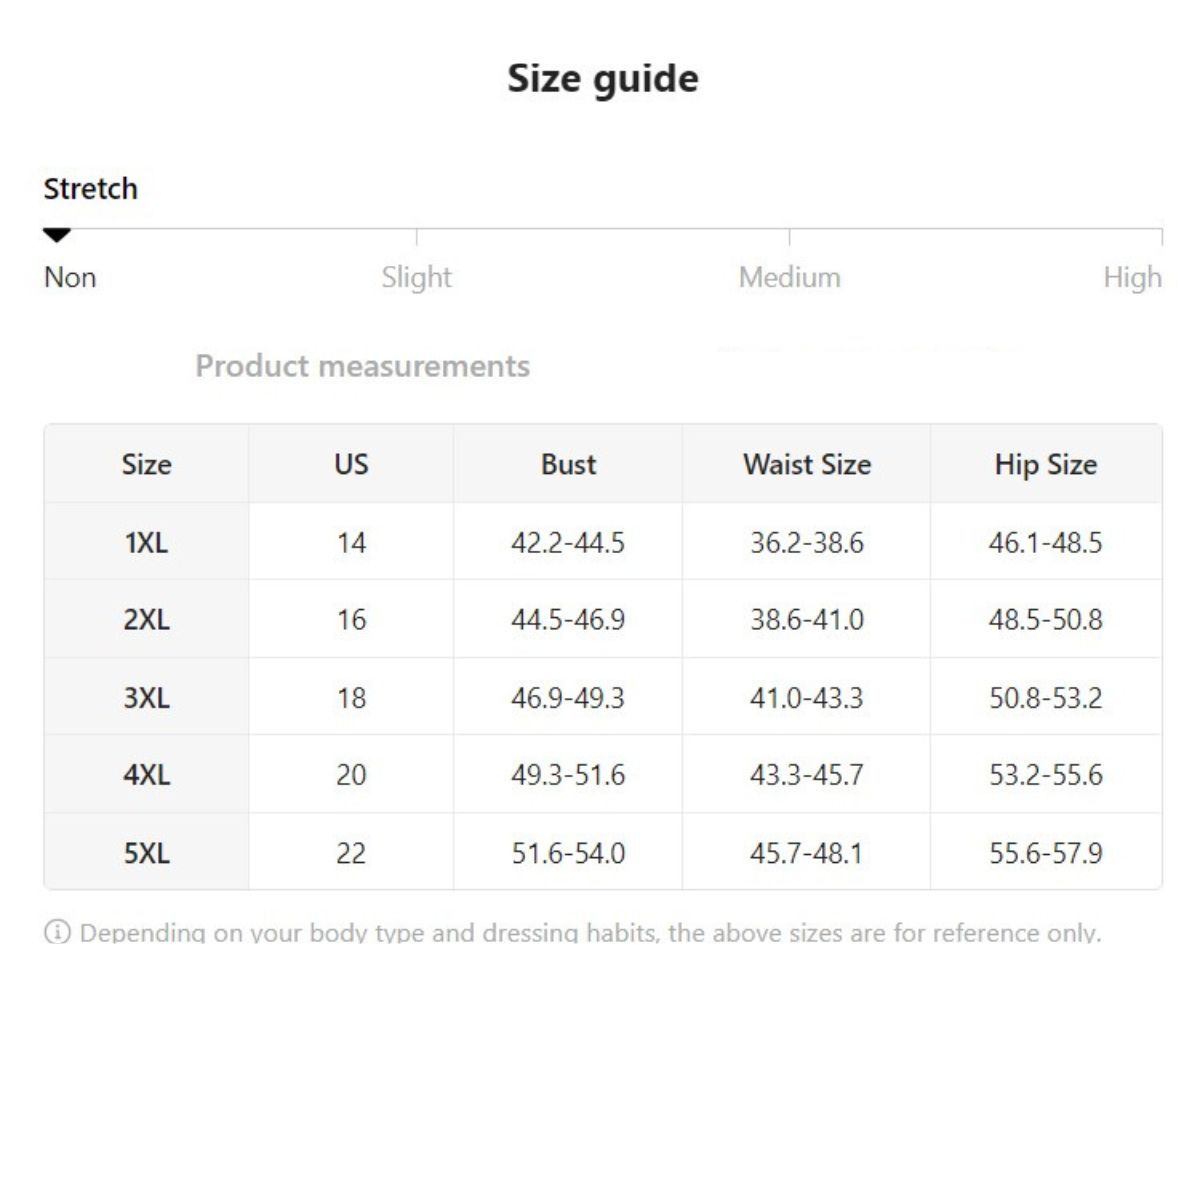Select the Slight stretch label
The height and width of the screenshot is (1200, 1200).
pyautogui.click(x=416, y=277)
